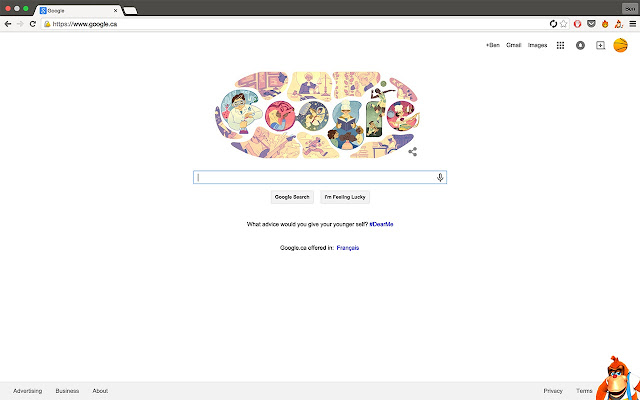
Task: Click the Google tab favicon
Action: 43,11
